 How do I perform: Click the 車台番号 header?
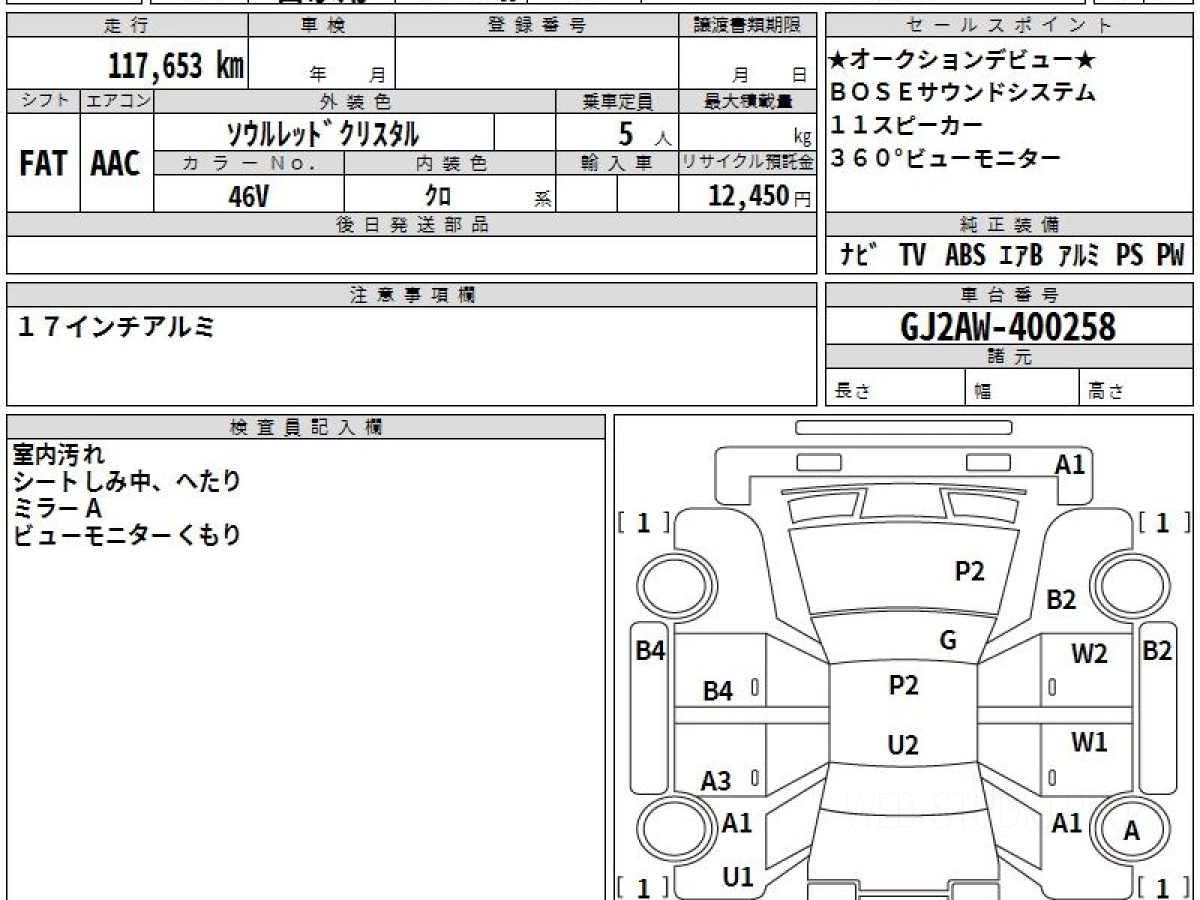1009,295
